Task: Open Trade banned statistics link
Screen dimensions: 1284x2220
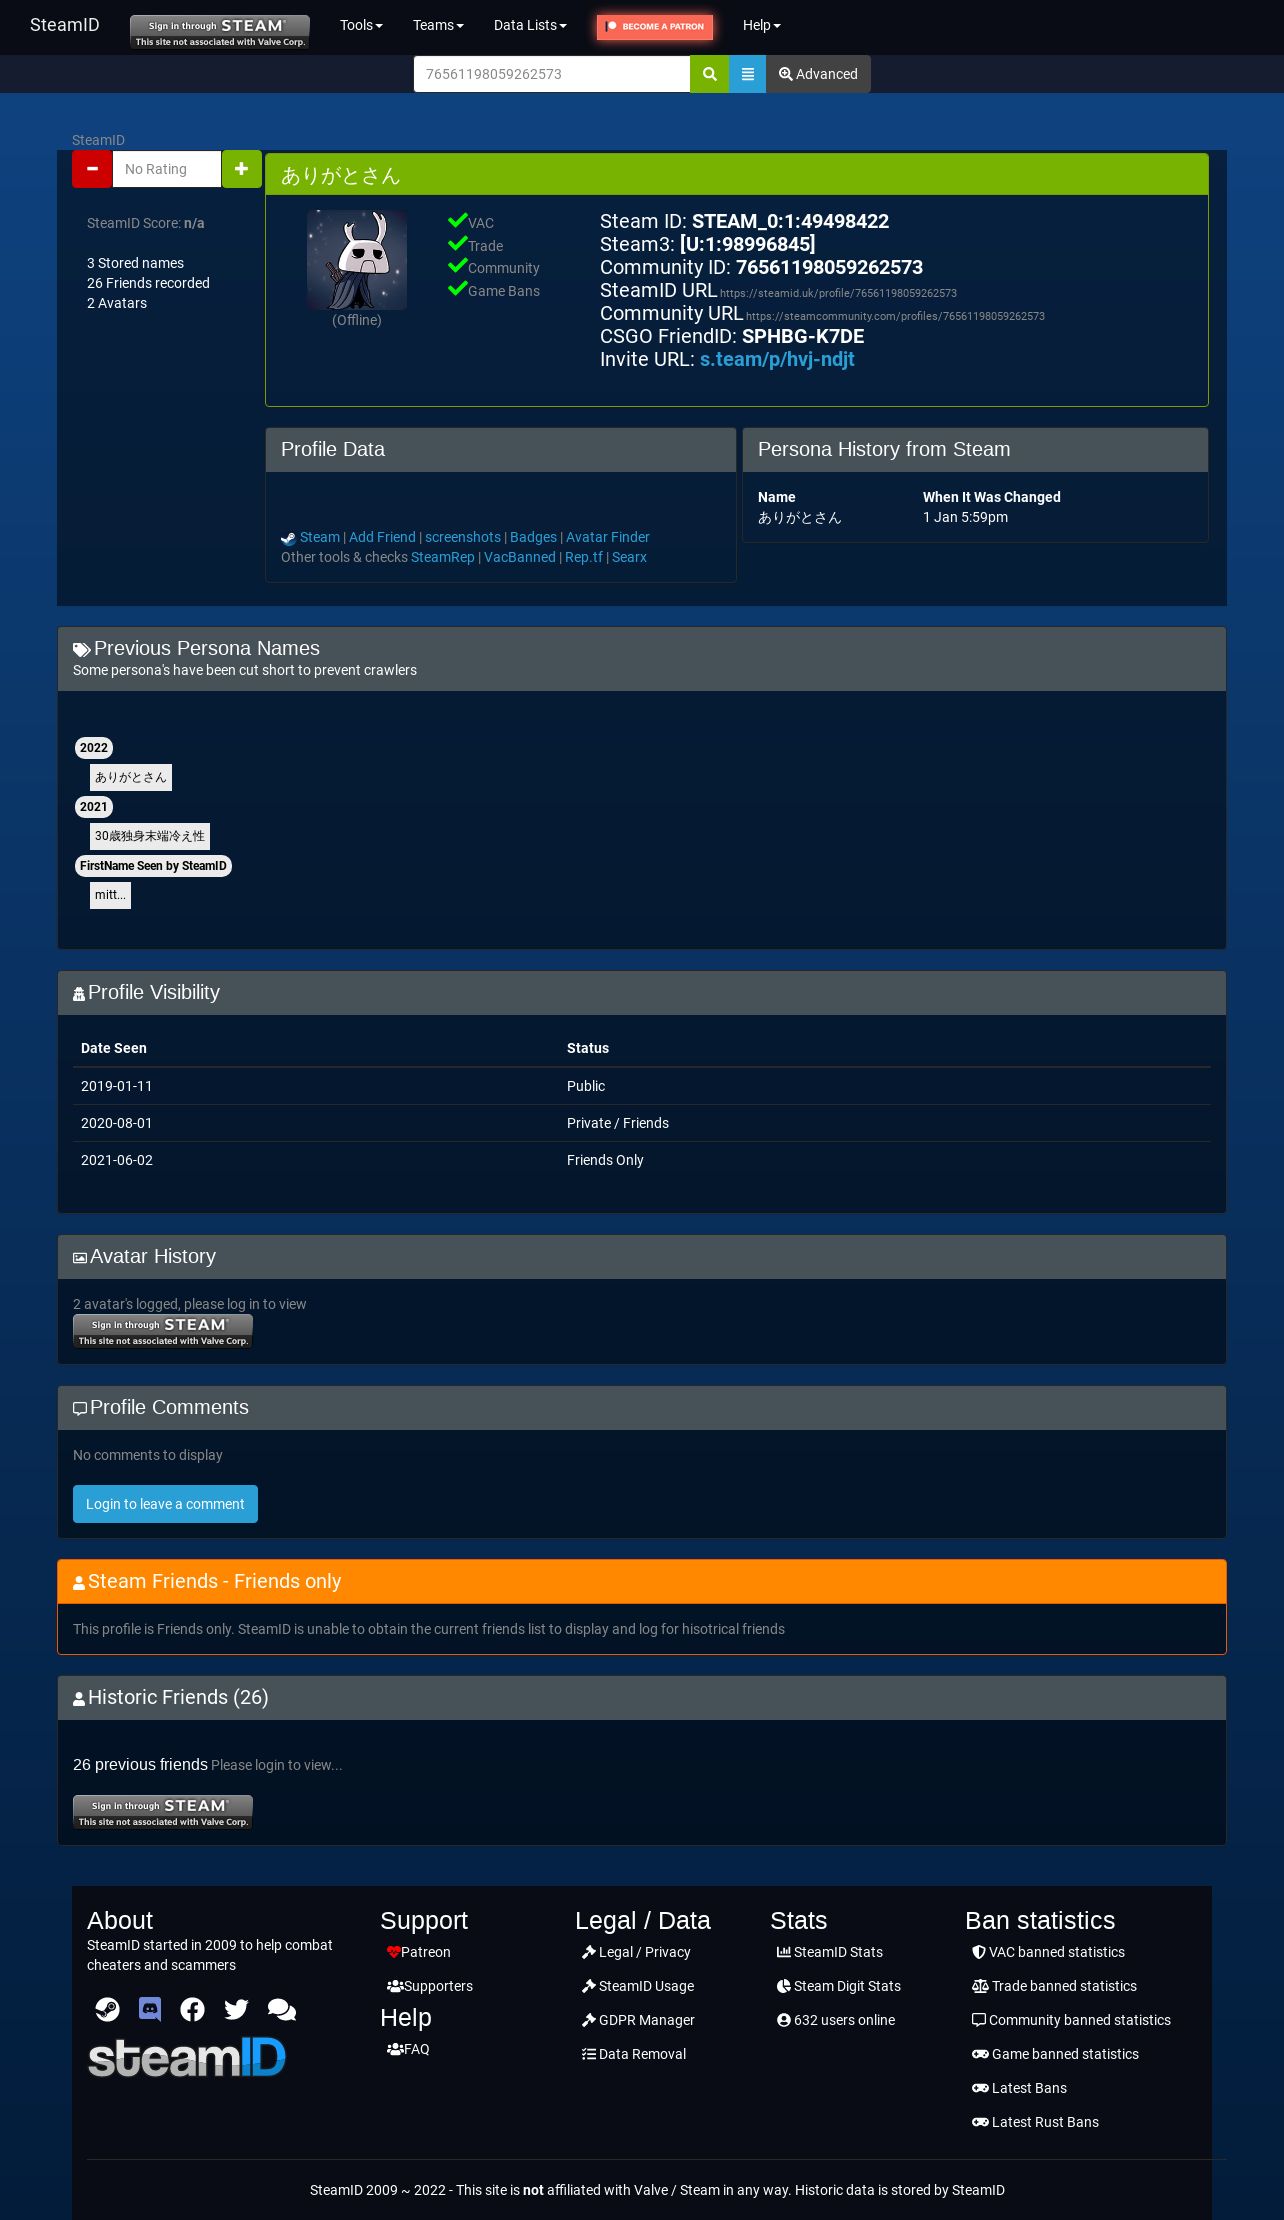Action: pos(1054,1986)
